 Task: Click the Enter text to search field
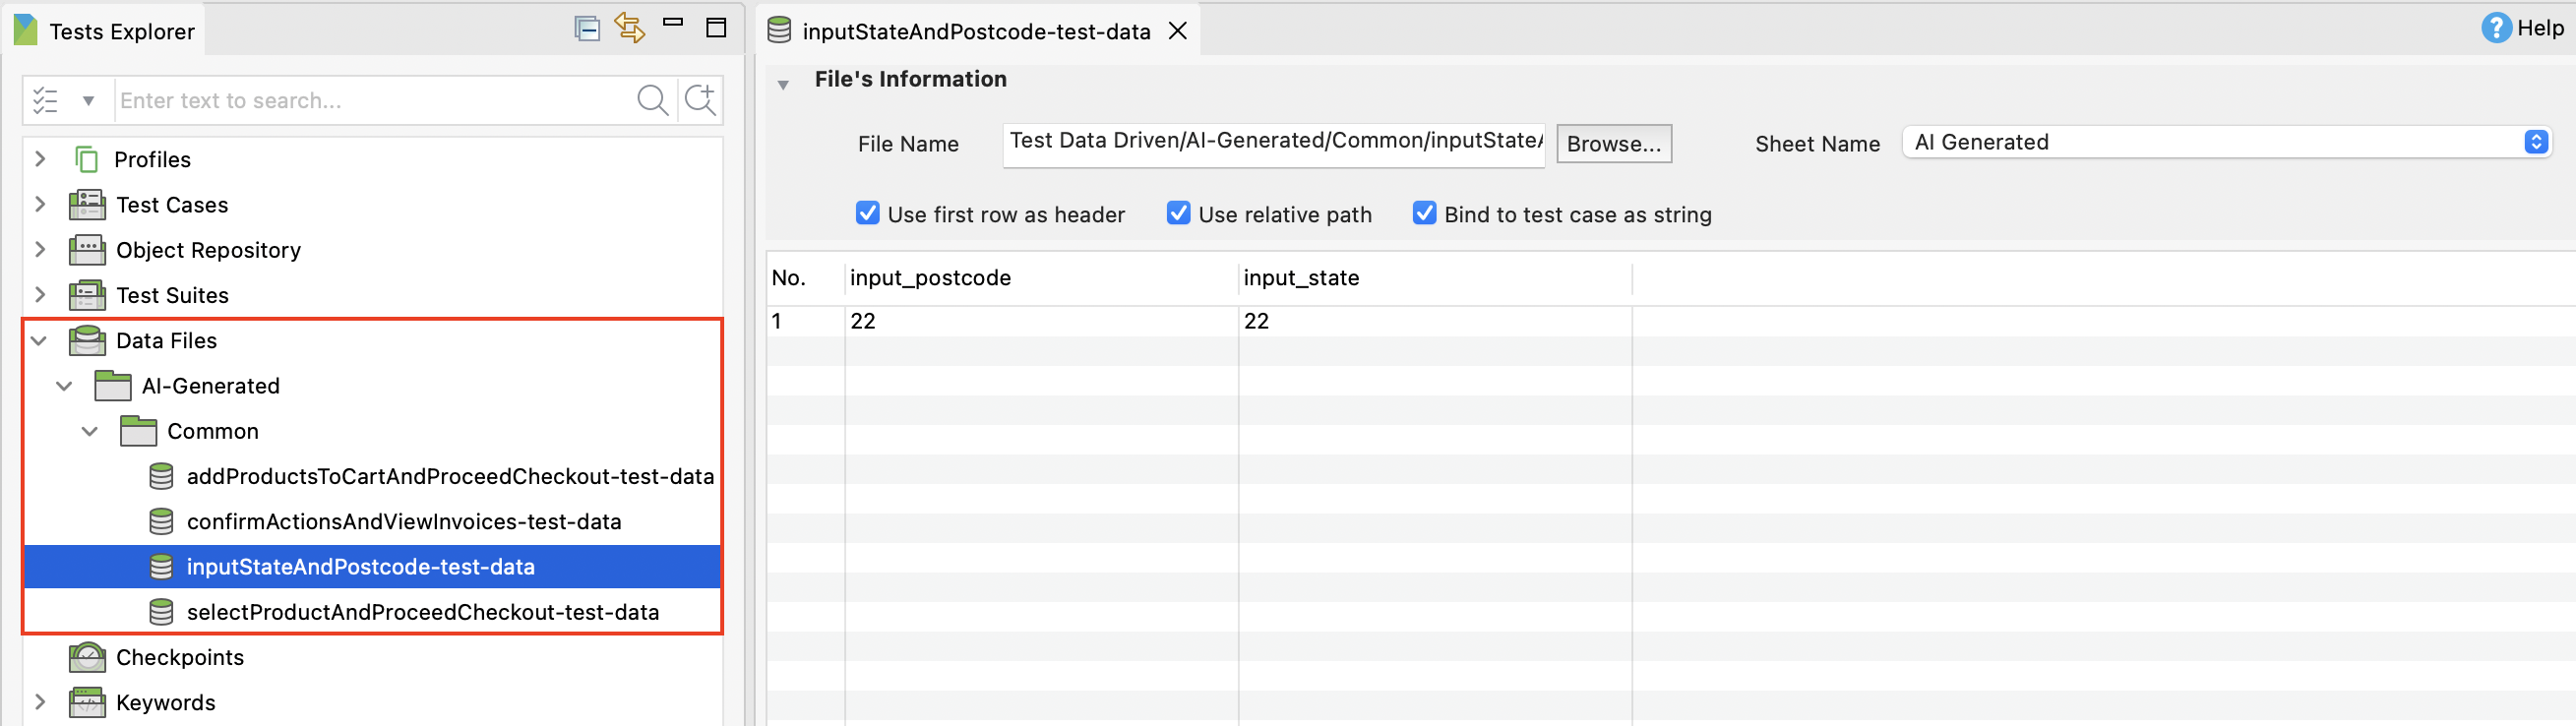(x=370, y=100)
